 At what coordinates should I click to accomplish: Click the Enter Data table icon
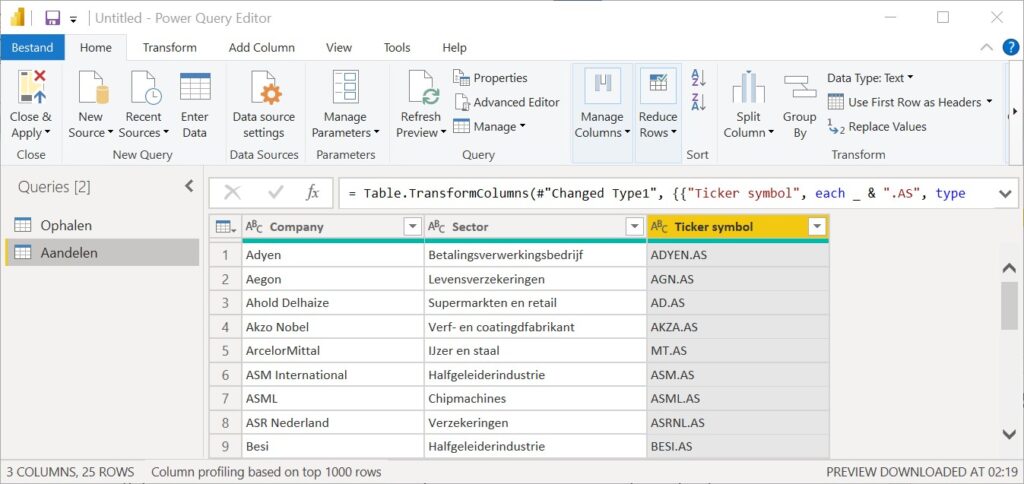[195, 87]
